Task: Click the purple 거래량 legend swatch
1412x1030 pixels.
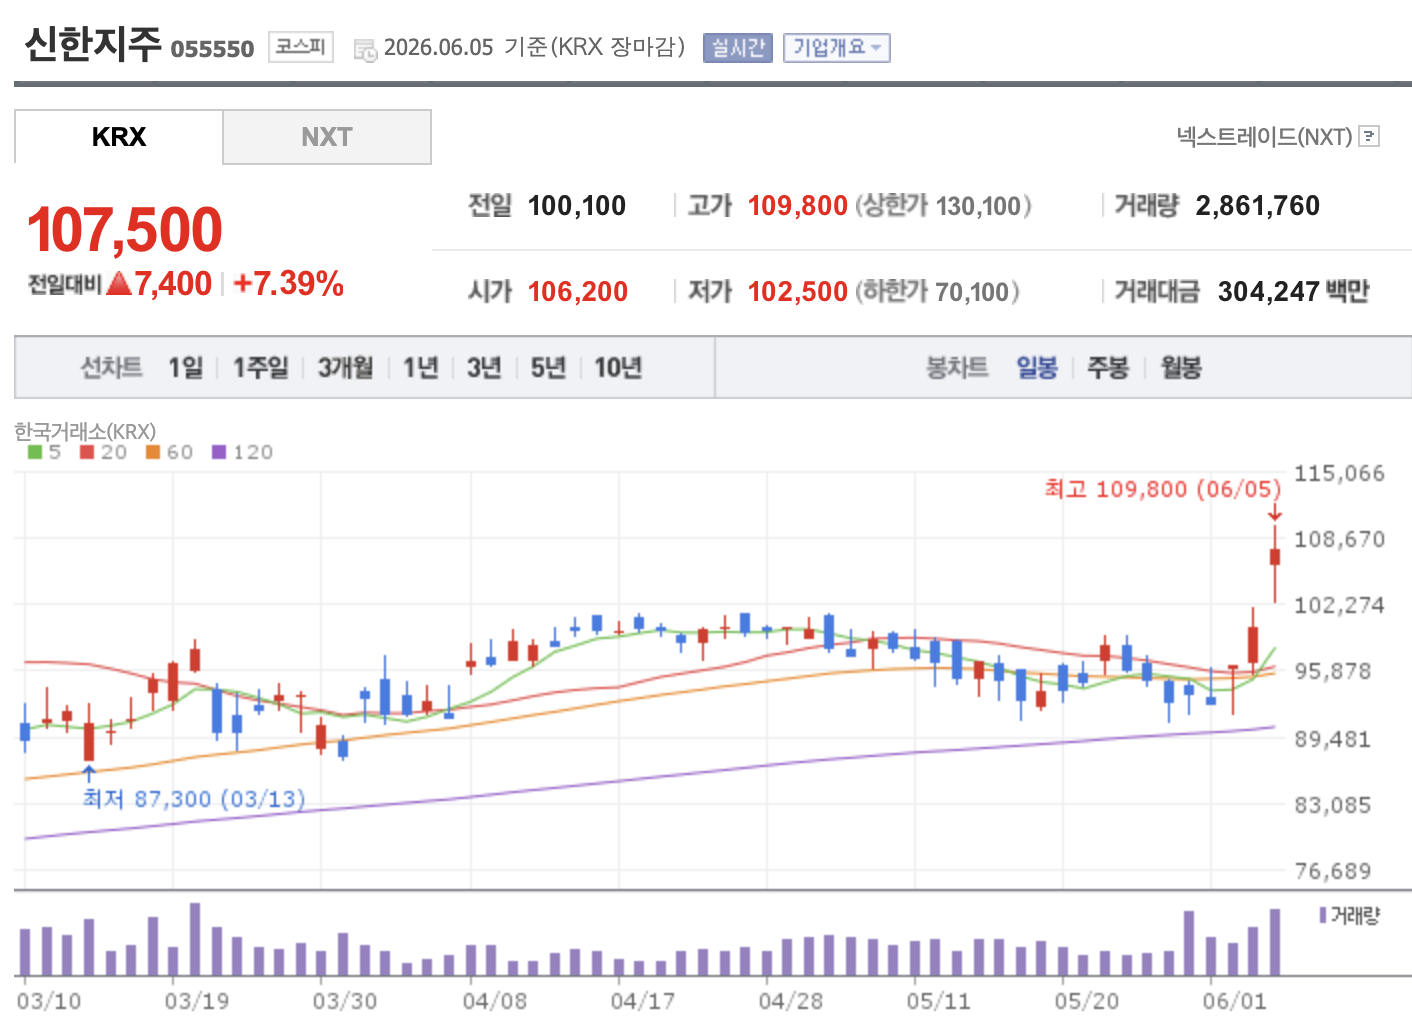Action: 1324,915
